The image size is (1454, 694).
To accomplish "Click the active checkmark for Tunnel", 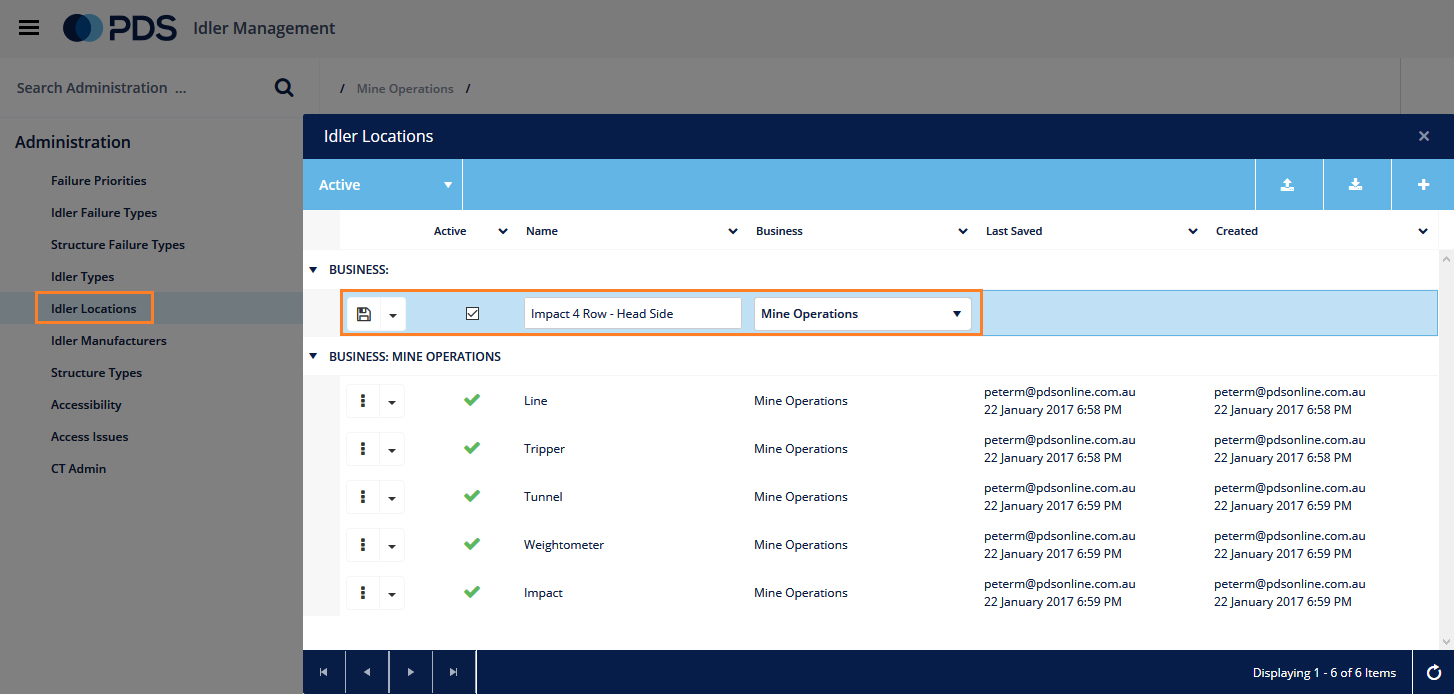I will pyautogui.click(x=472, y=496).
